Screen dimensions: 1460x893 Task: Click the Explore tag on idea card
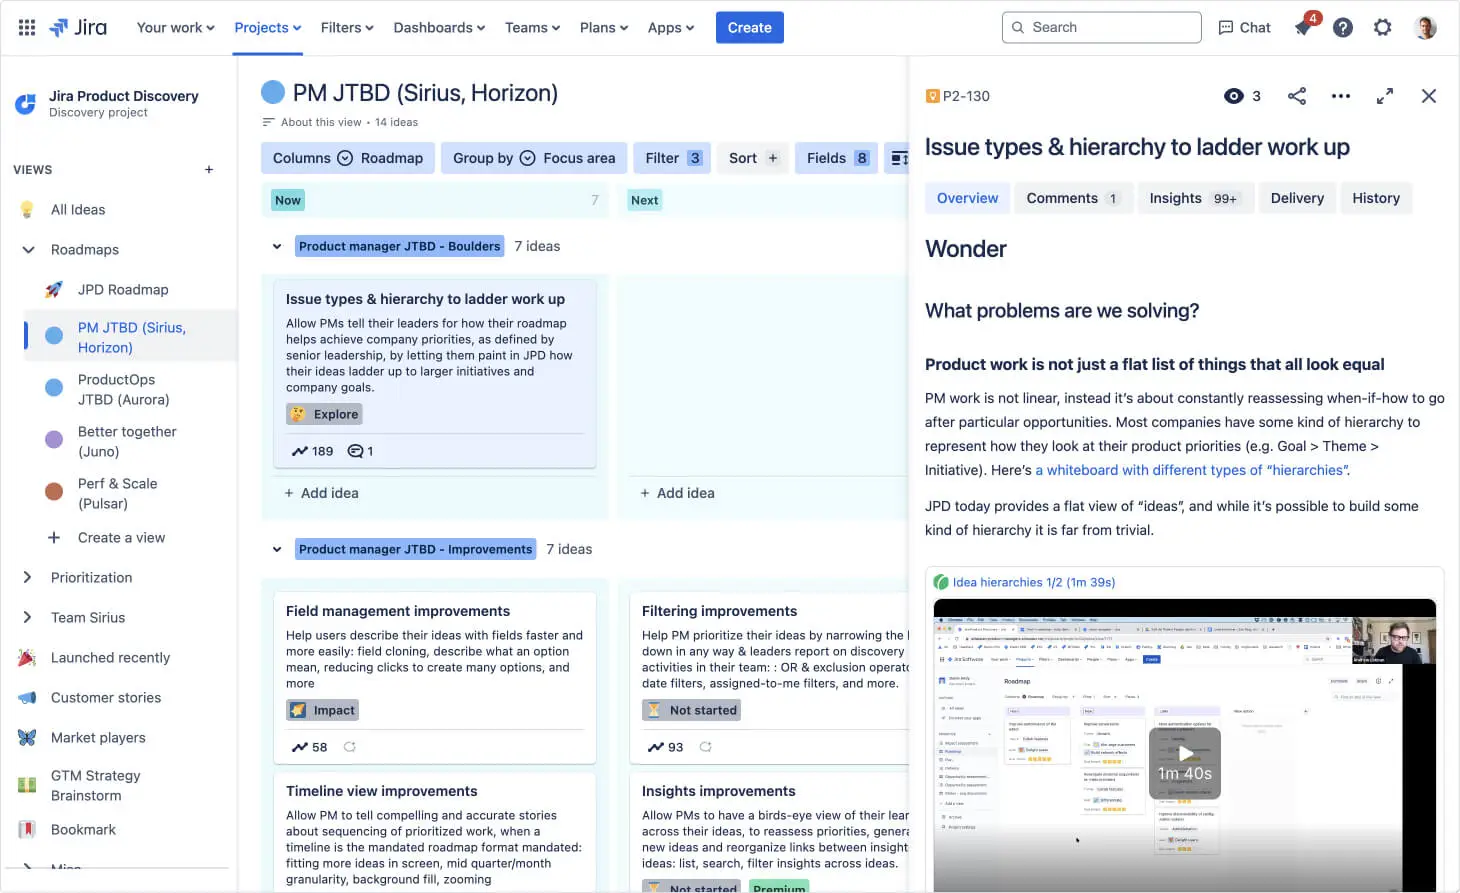(x=324, y=414)
